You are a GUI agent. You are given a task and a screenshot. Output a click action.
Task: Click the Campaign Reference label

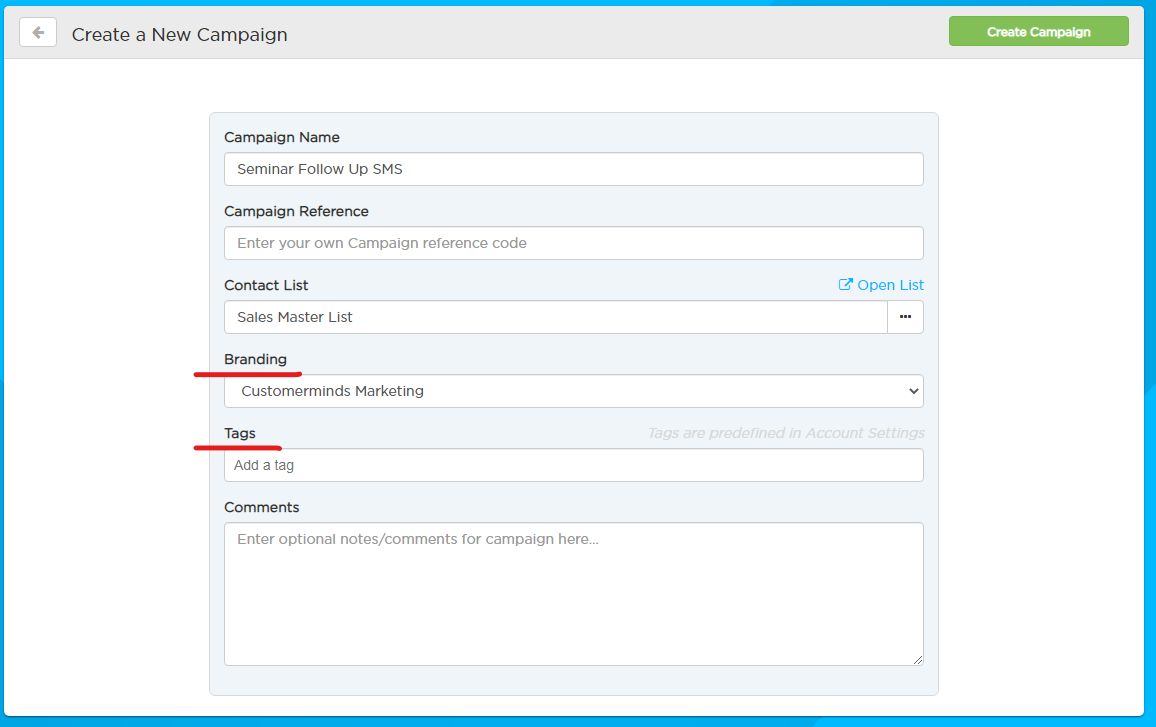click(x=296, y=212)
